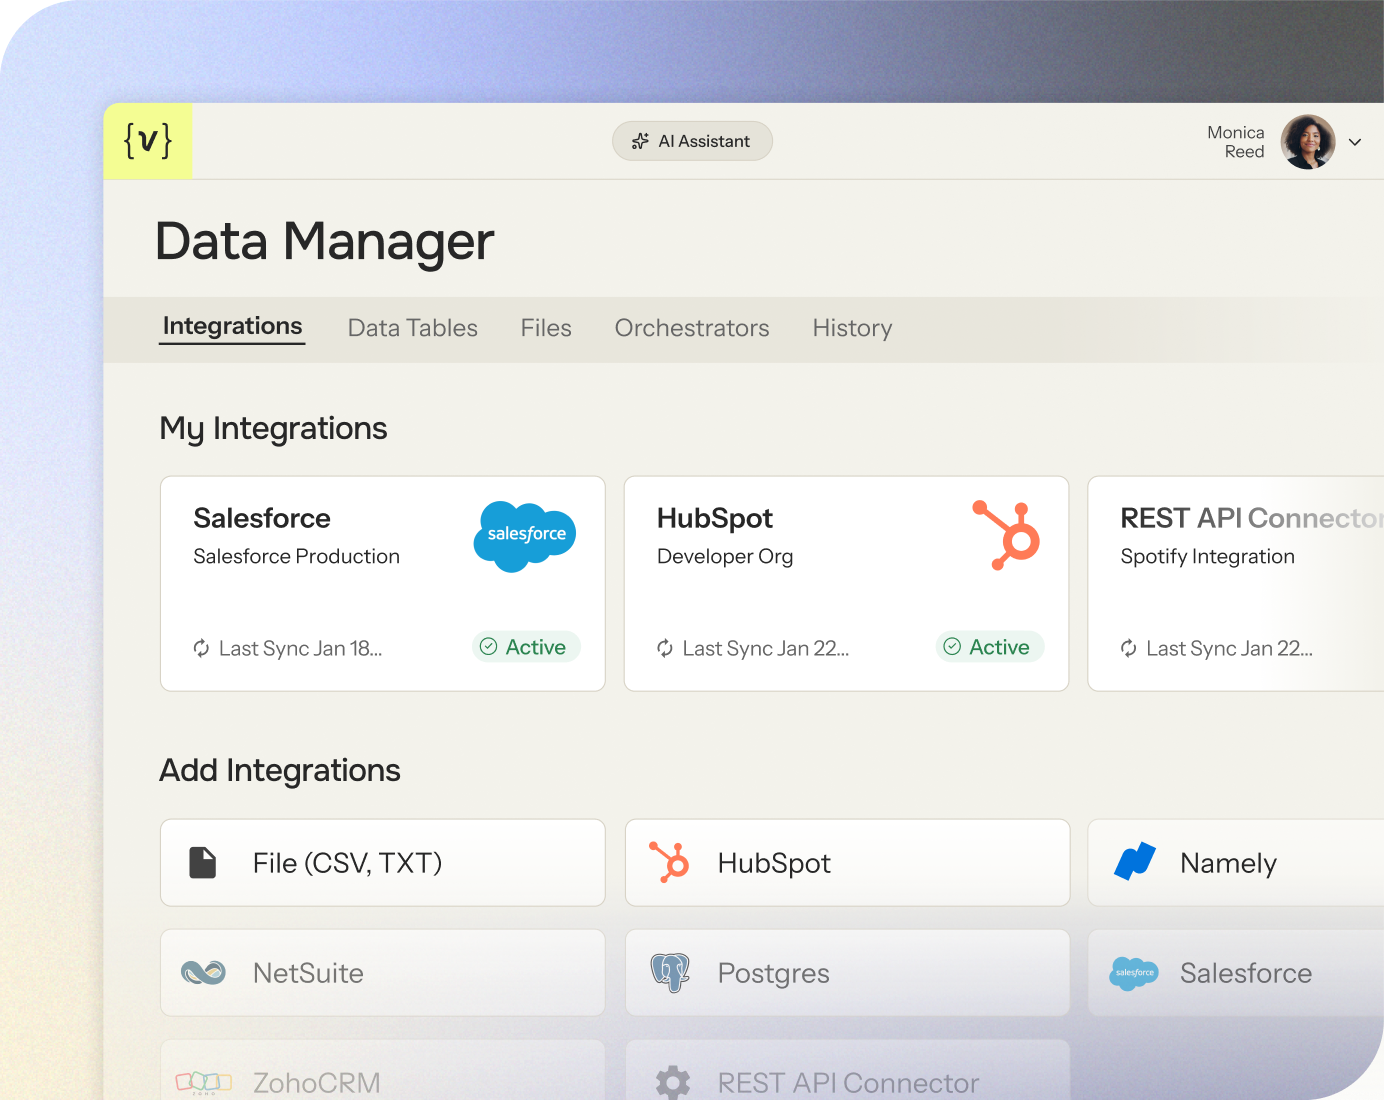1384x1100 pixels.
Task: Add a File (CSV, TXT) integration
Action: [382, 863]
